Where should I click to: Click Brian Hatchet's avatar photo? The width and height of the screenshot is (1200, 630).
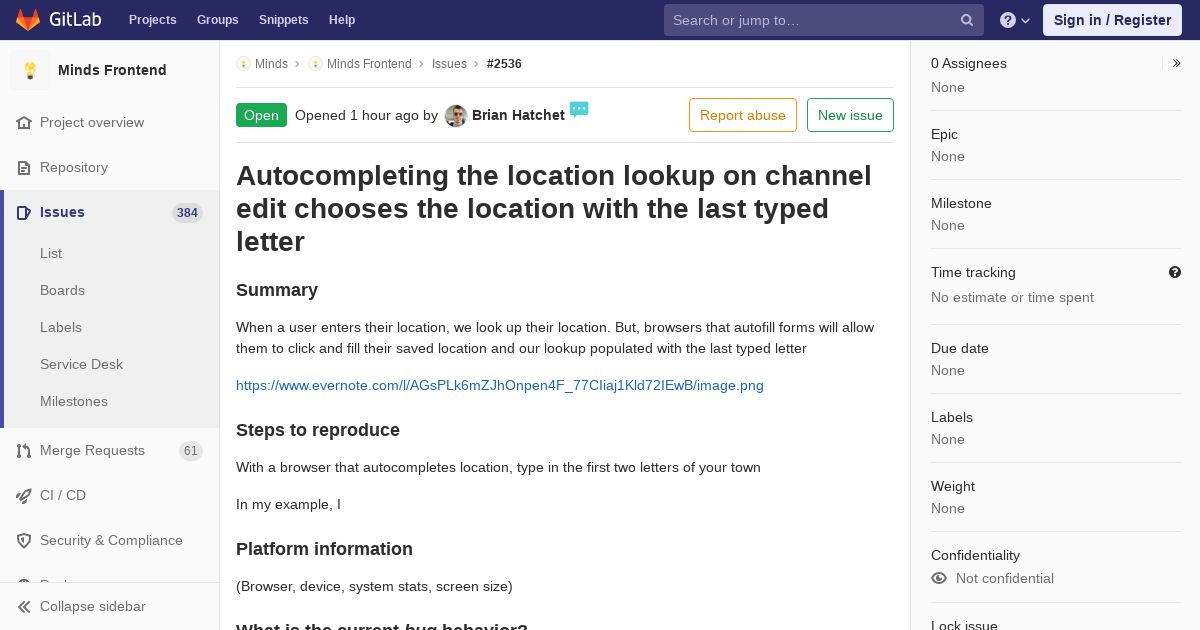pyautogui.click(x=456, y=116)
